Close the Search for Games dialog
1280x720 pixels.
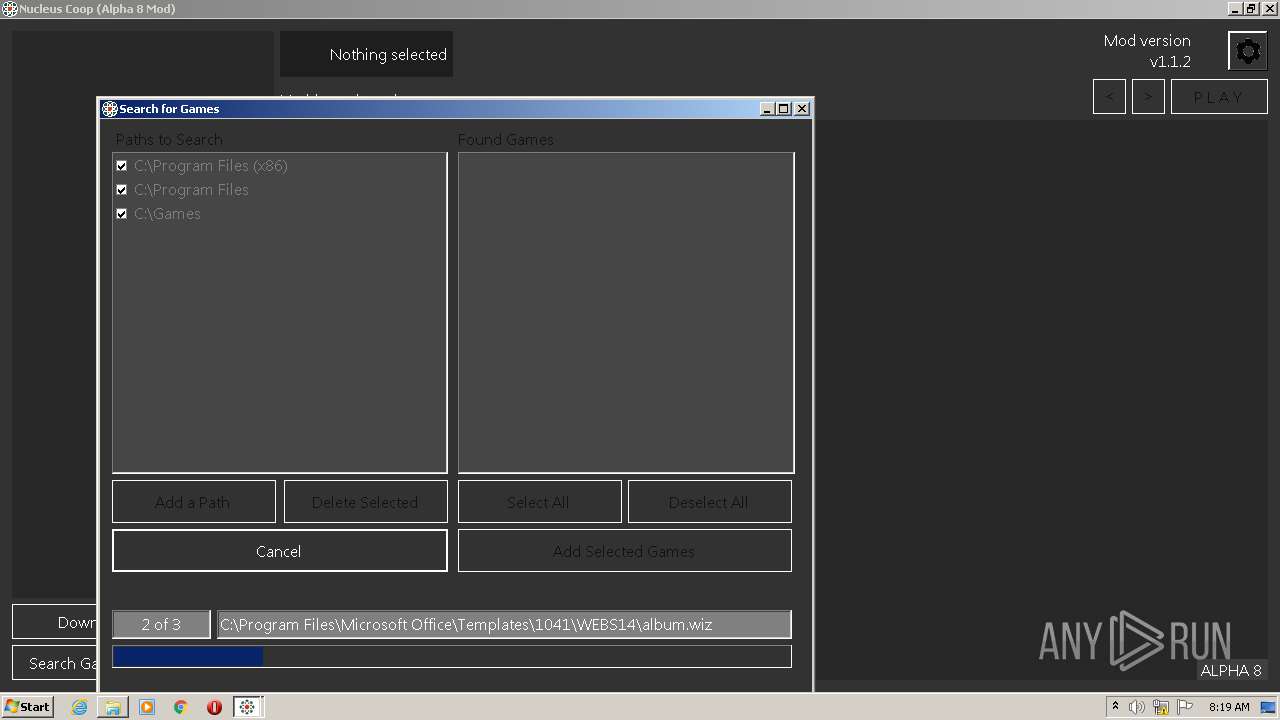coord(802,109)
